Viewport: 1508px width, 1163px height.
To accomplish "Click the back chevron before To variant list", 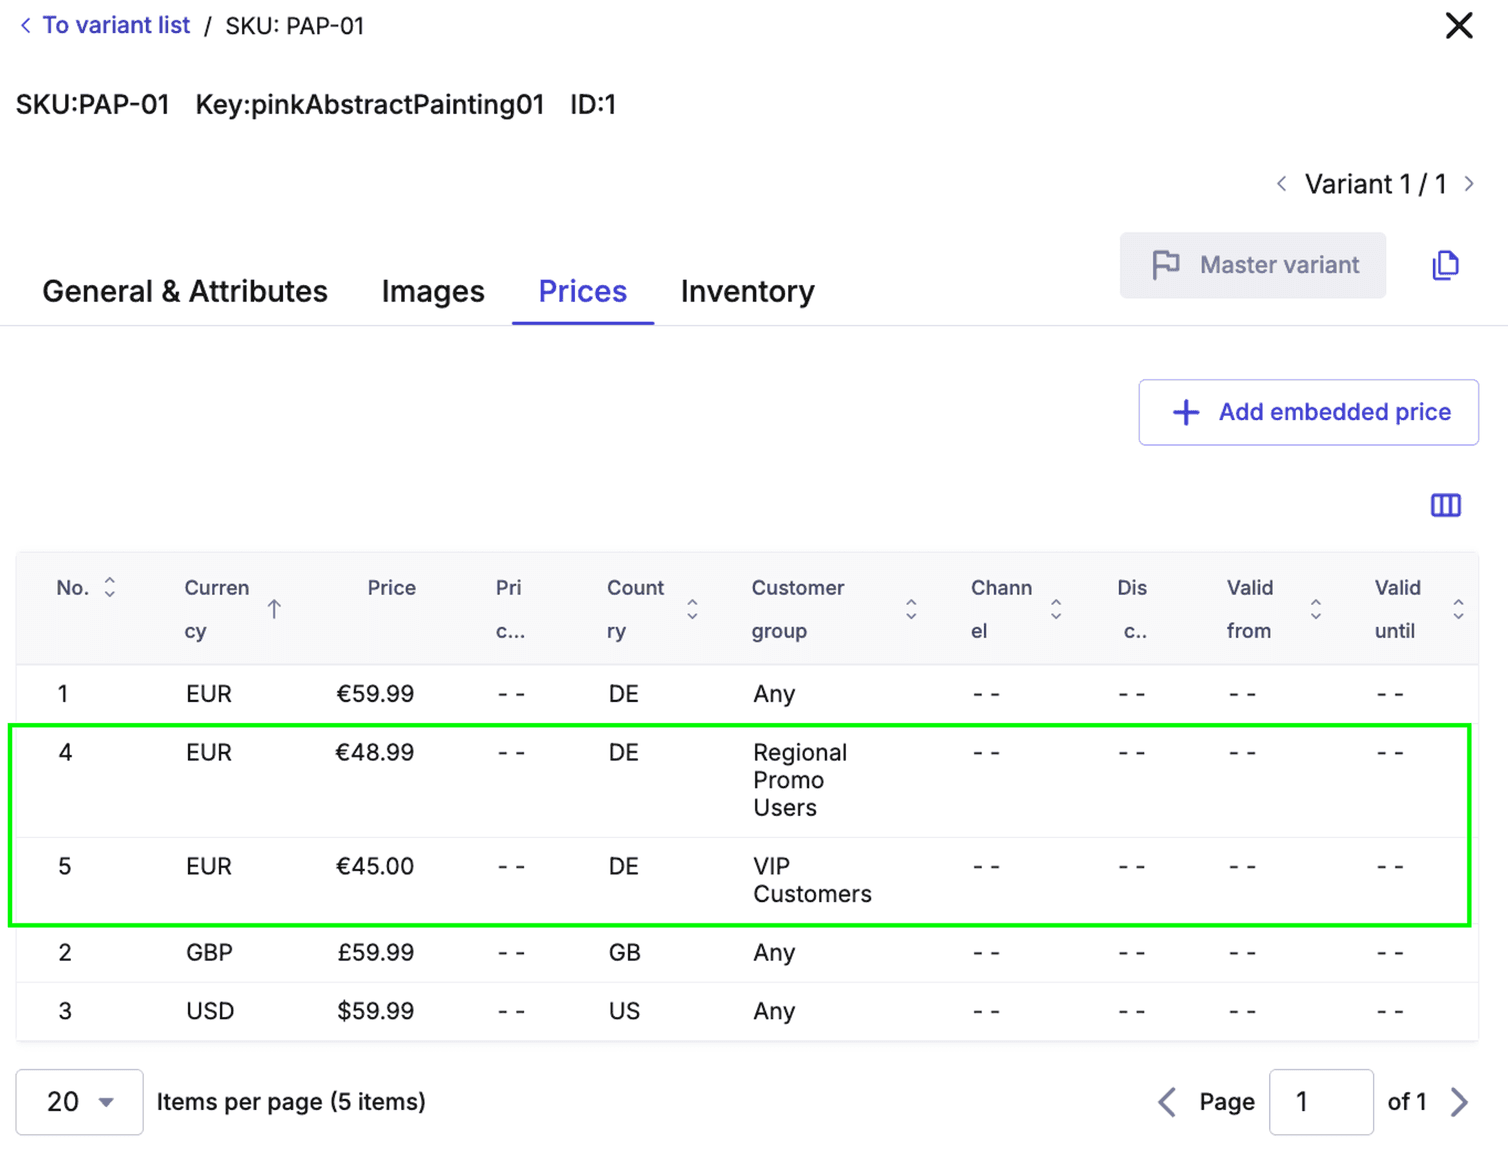I will pyautogui.click(x=24, y=25).
